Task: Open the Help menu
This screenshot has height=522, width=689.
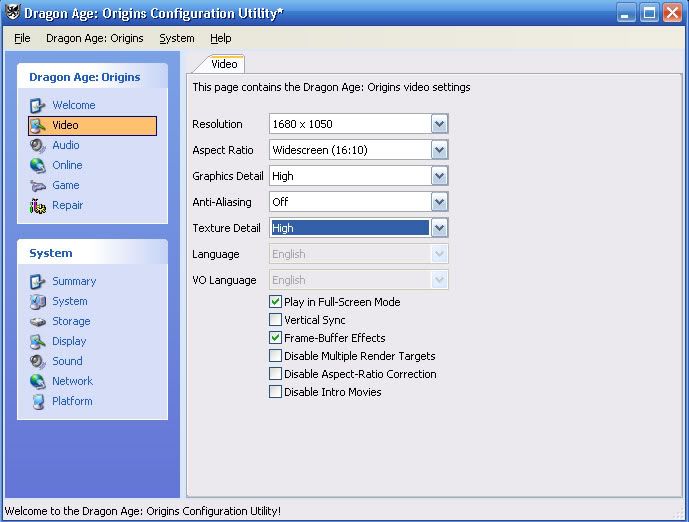Action: [x=220, y=38]
